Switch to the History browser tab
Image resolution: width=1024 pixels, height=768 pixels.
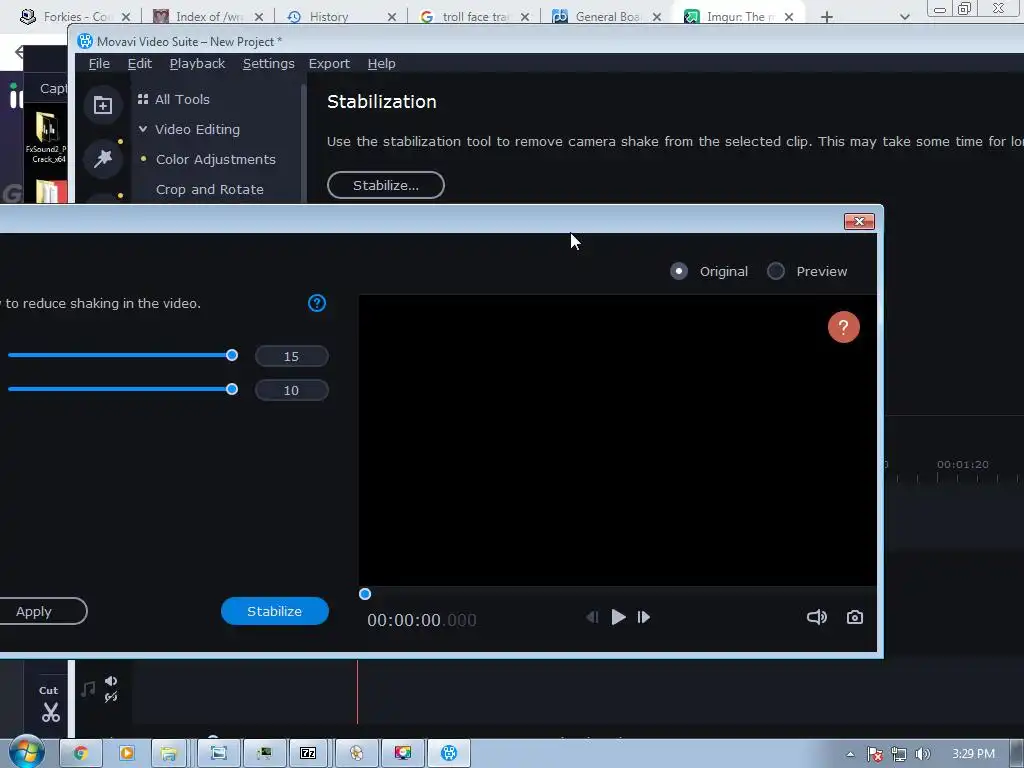328,17
